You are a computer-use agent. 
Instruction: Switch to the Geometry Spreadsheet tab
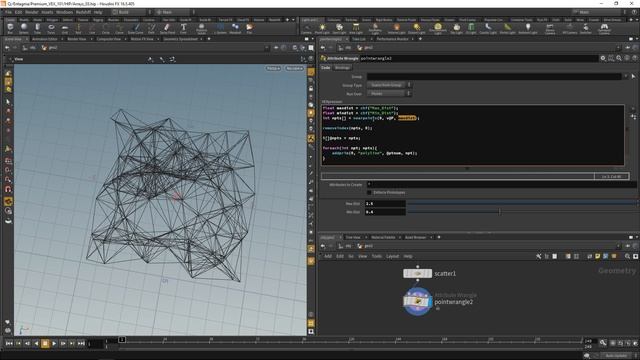(181, 39)
